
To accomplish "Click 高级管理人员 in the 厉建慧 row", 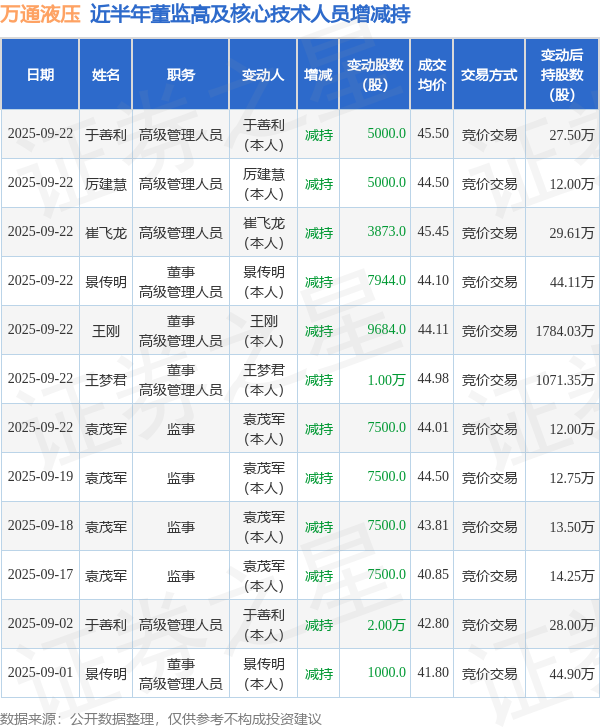I will tap(181, 184).
